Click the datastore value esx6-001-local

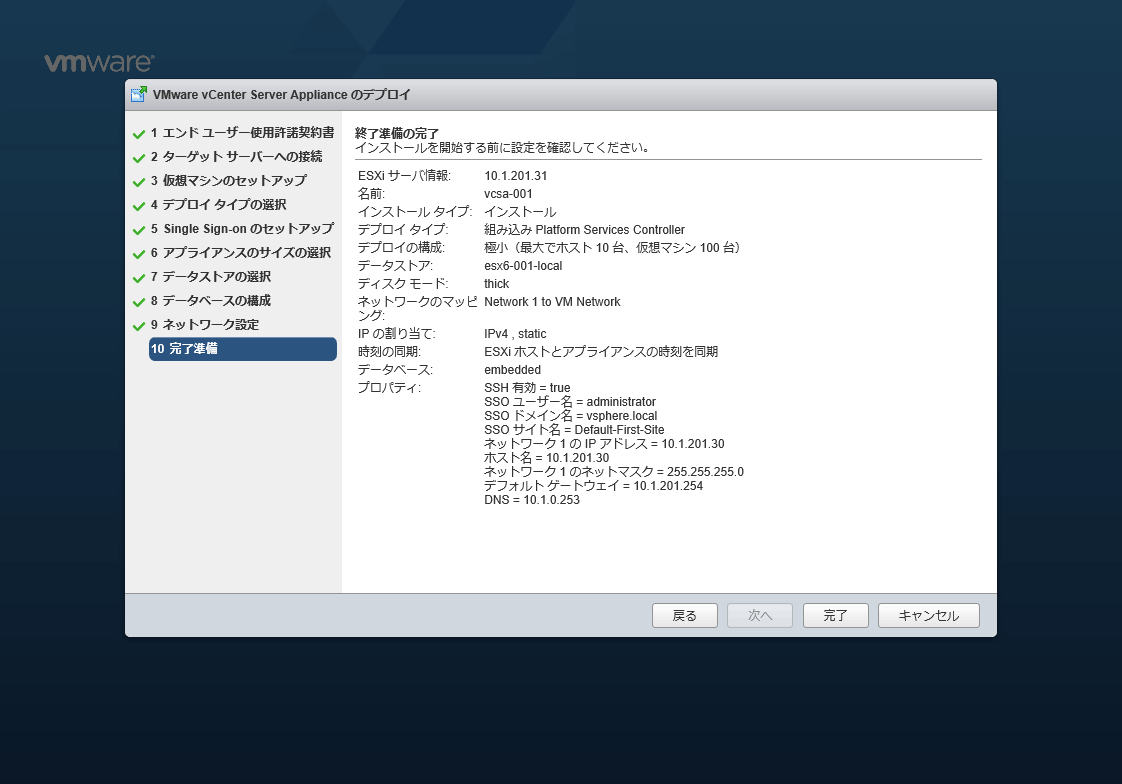click(523, 266)
